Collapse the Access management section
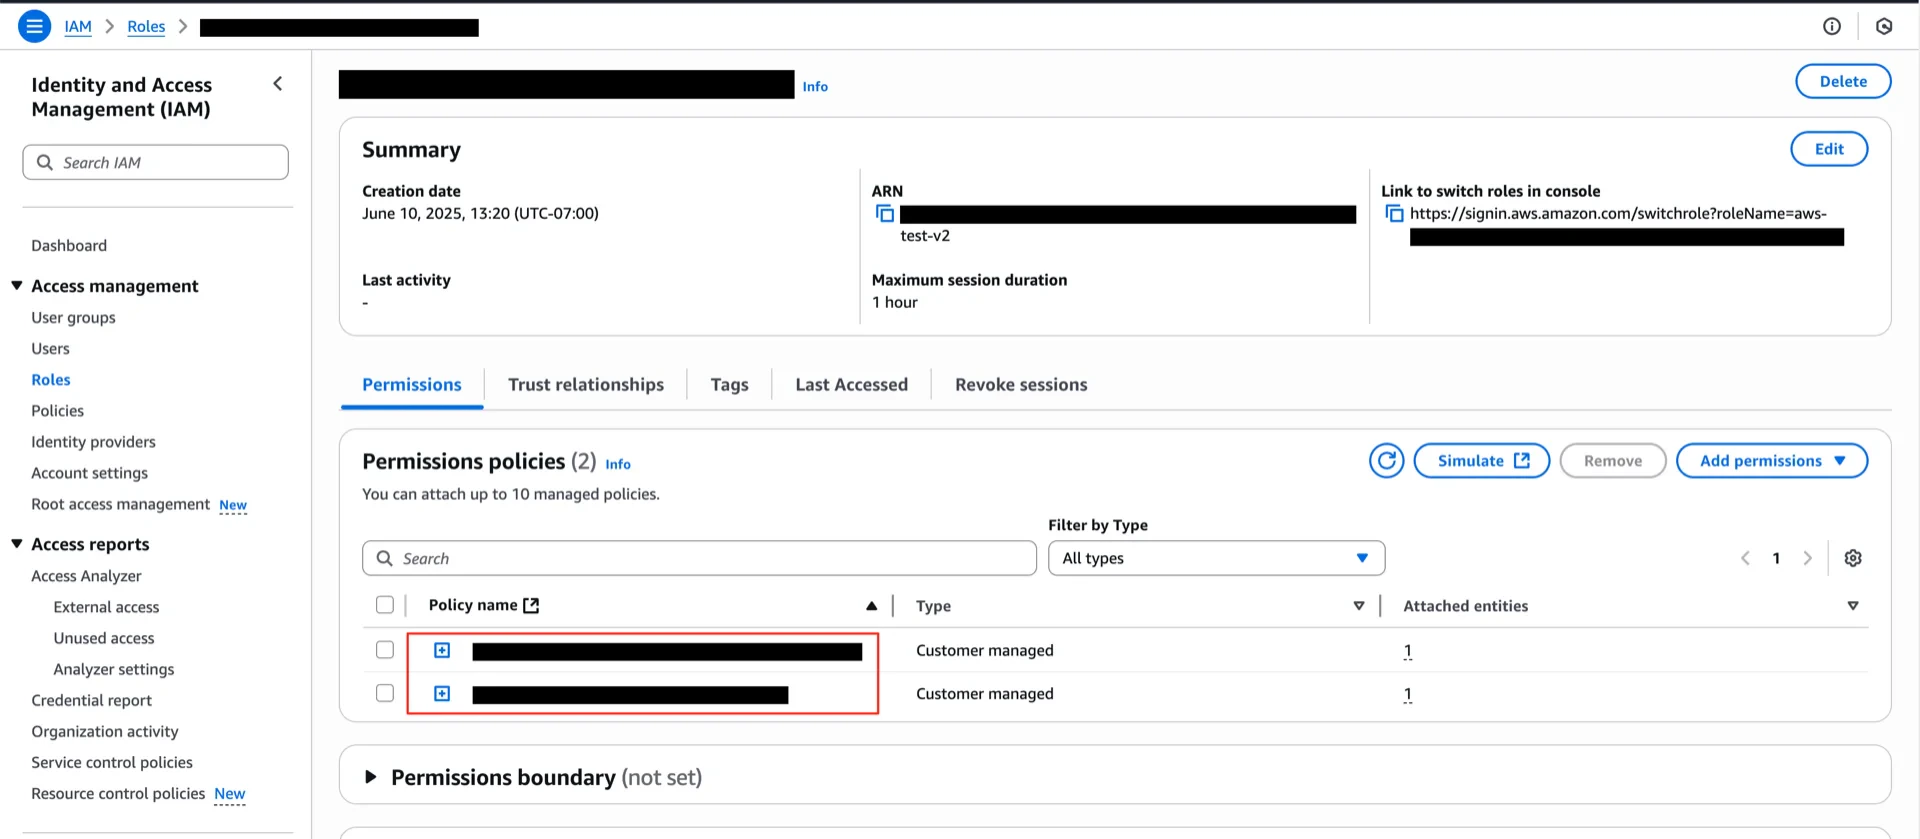The image size is (1920, 839). pyautogui.click(x=17, y=286)
